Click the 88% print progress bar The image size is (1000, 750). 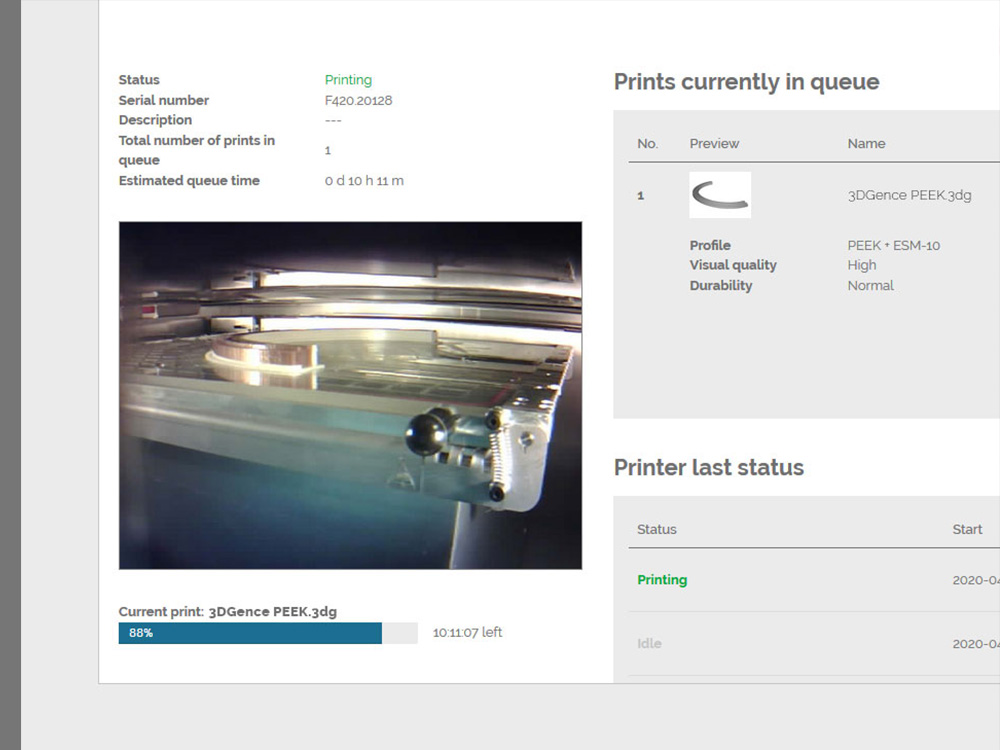(x=267, y=633)
